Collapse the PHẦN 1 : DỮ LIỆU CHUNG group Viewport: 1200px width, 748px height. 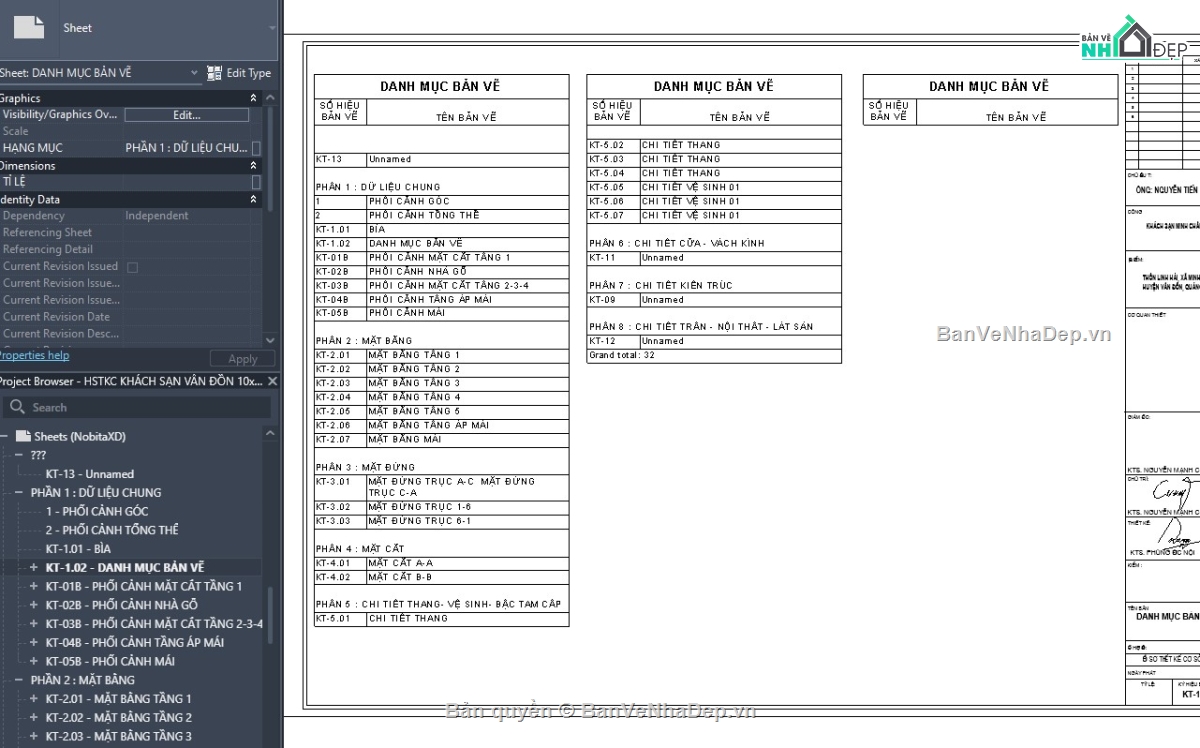coord(19,492)
